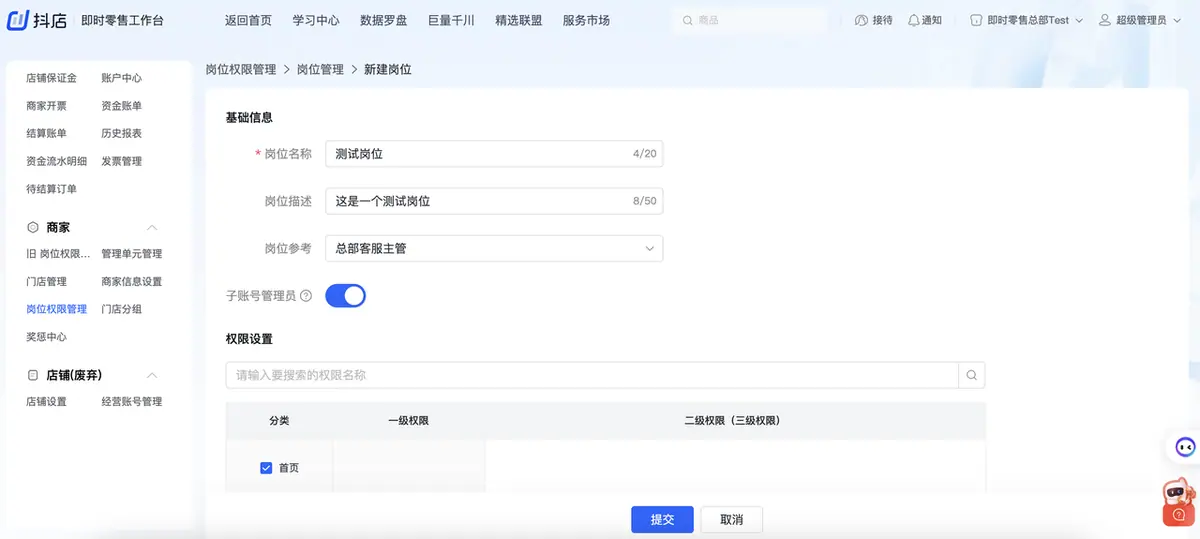
Task: Click the red robot mascot icon
Action: click(x=1178, y=503)
